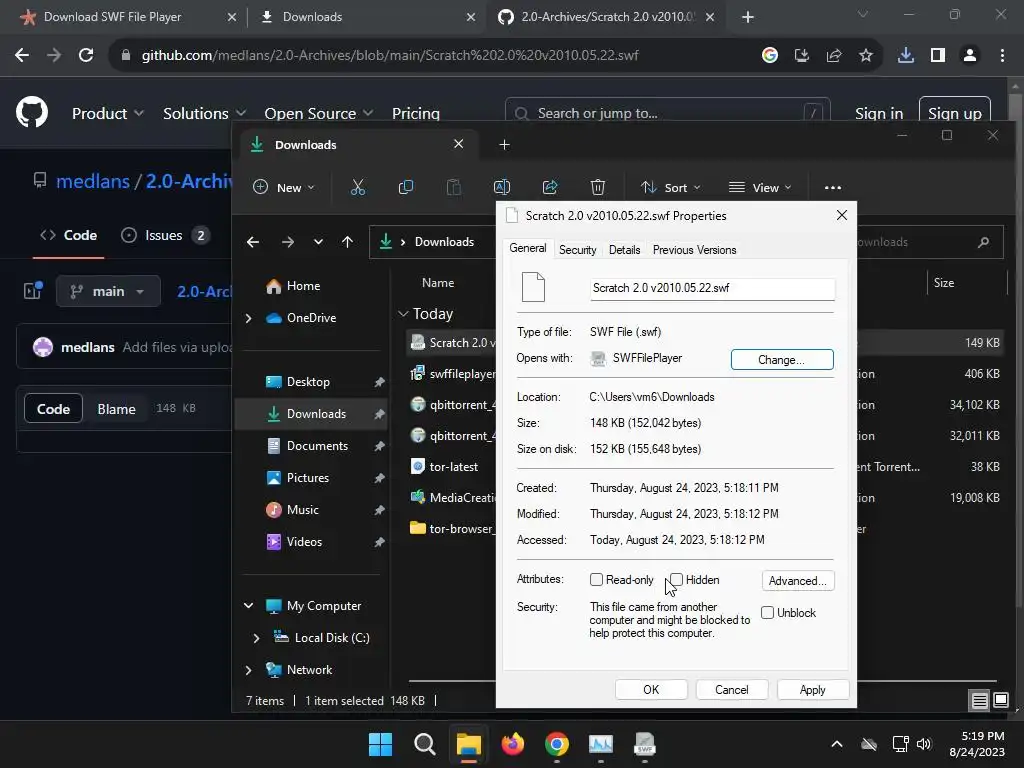Open the New dropdown in Explorer
The height and width of the screenshot is (768, 1024).
click(x=283, y=187)
